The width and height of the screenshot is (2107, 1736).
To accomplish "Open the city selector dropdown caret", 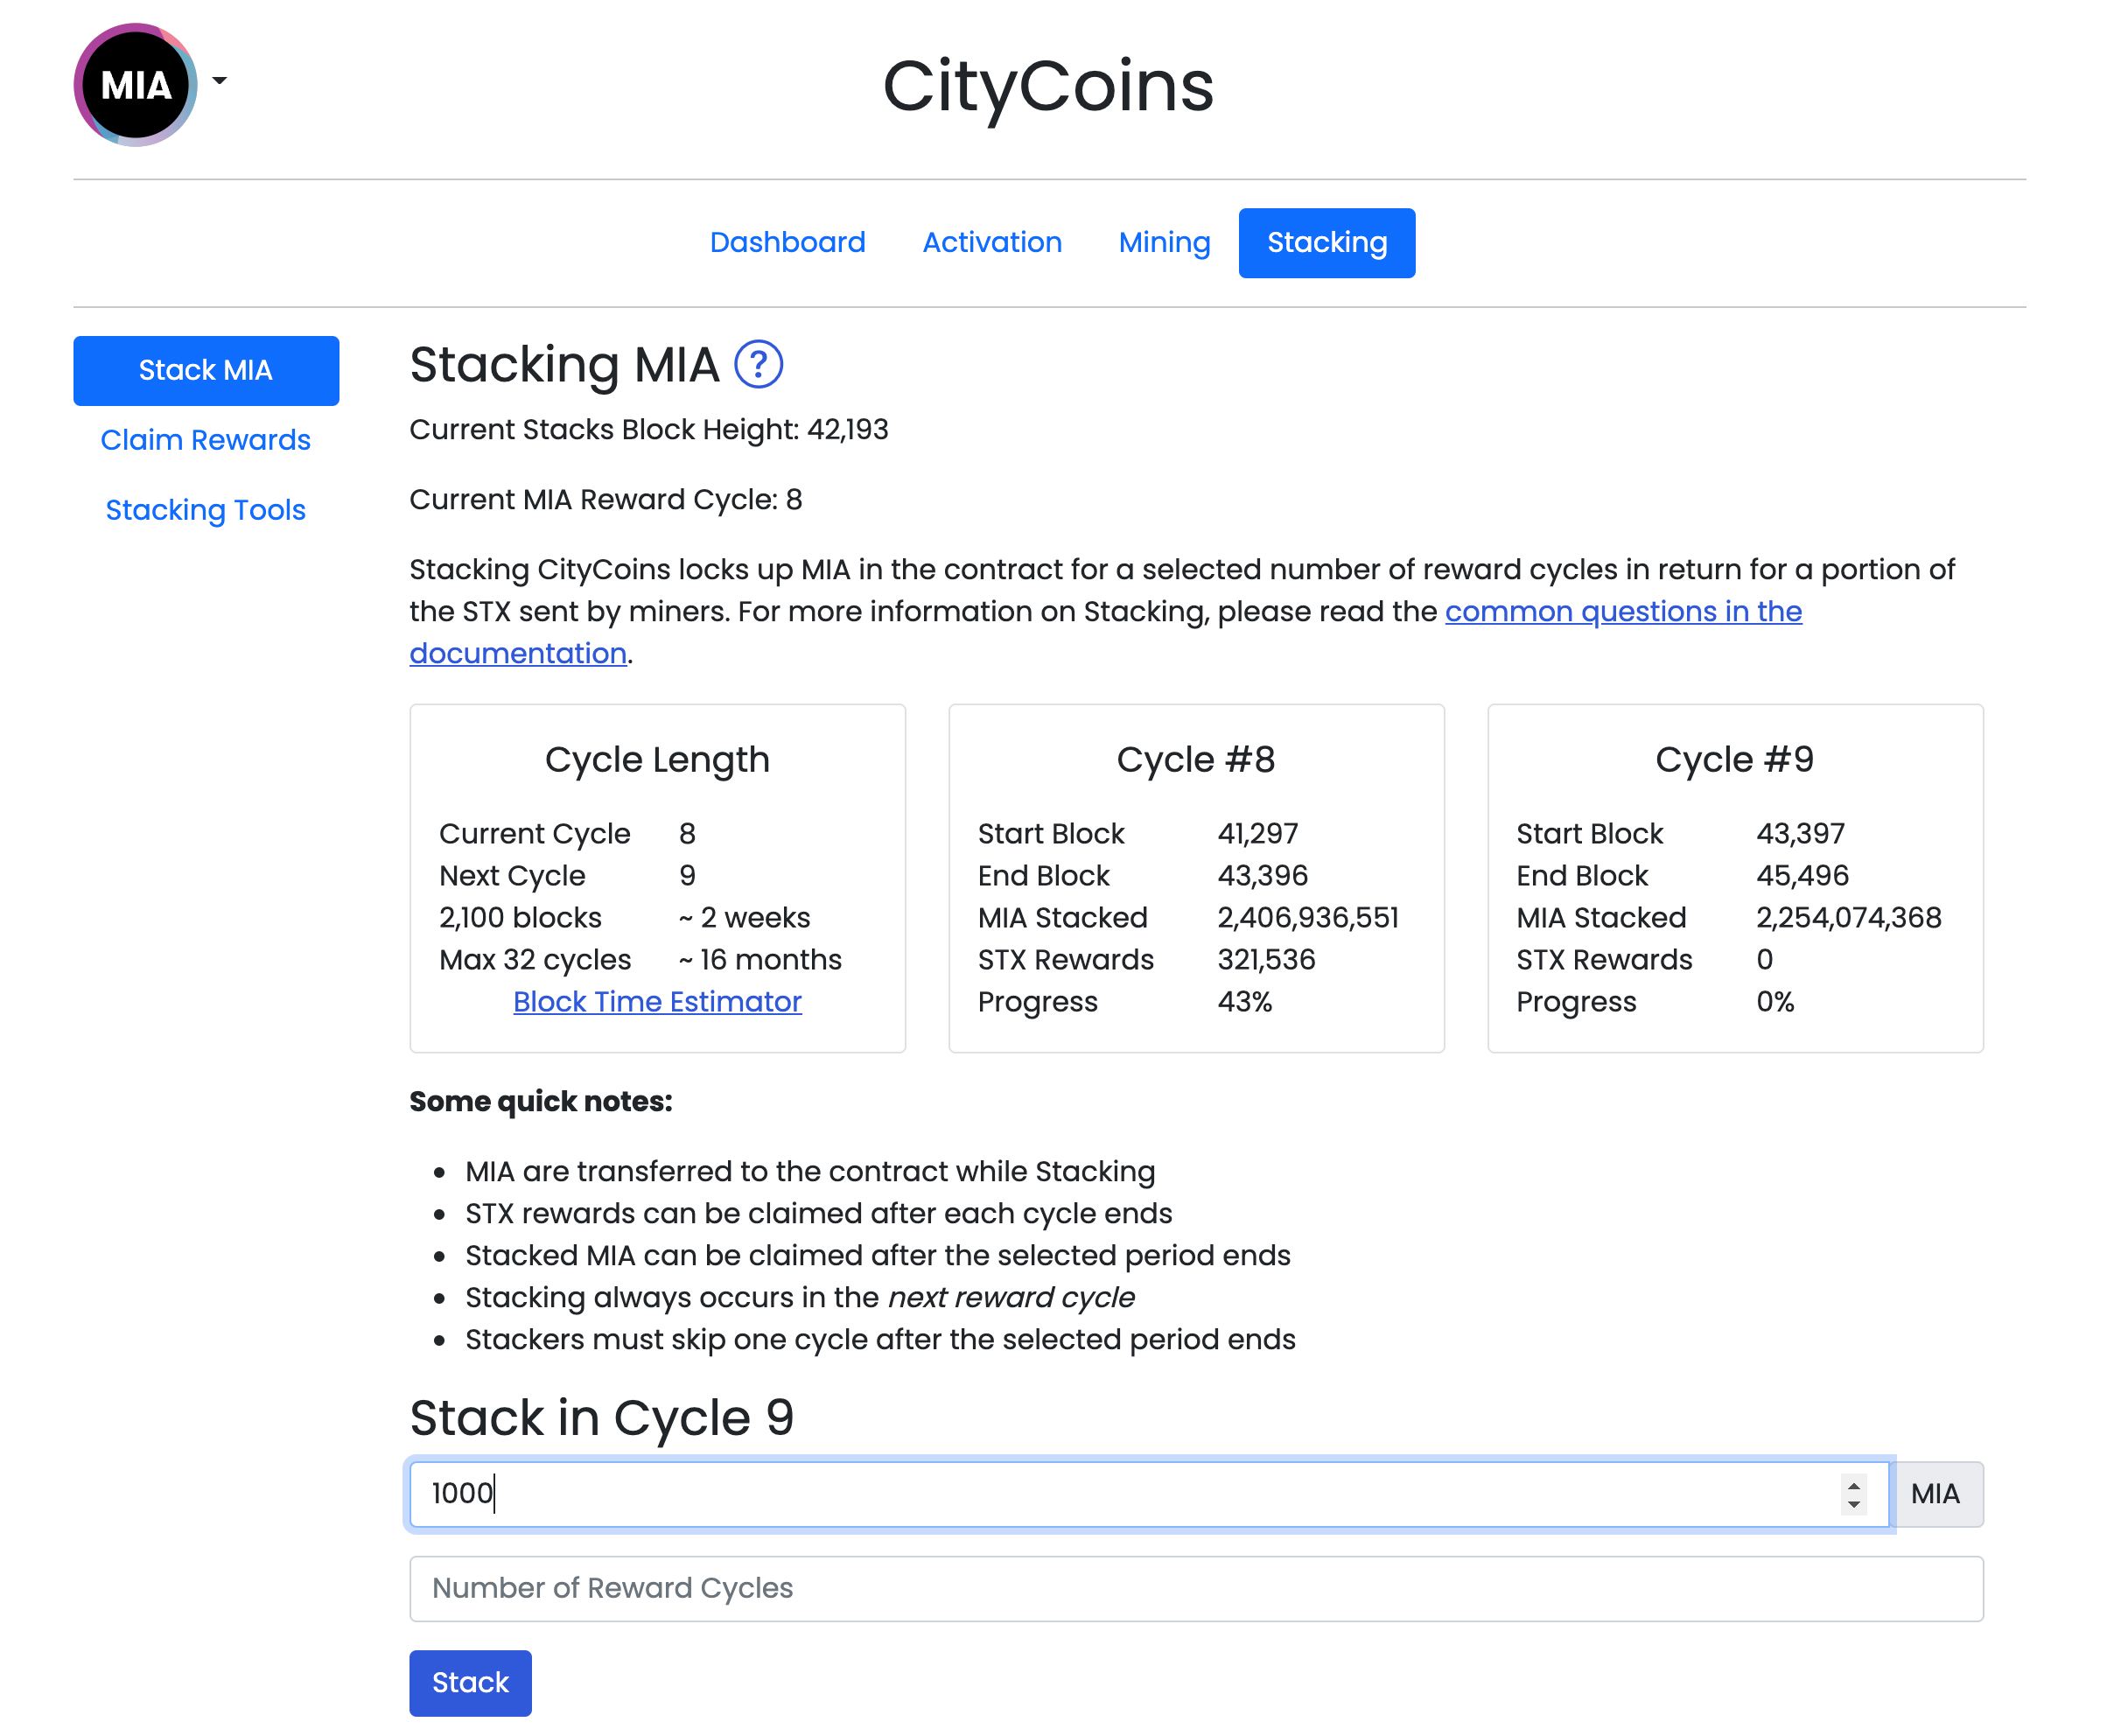I will click(x=219, y=81).
